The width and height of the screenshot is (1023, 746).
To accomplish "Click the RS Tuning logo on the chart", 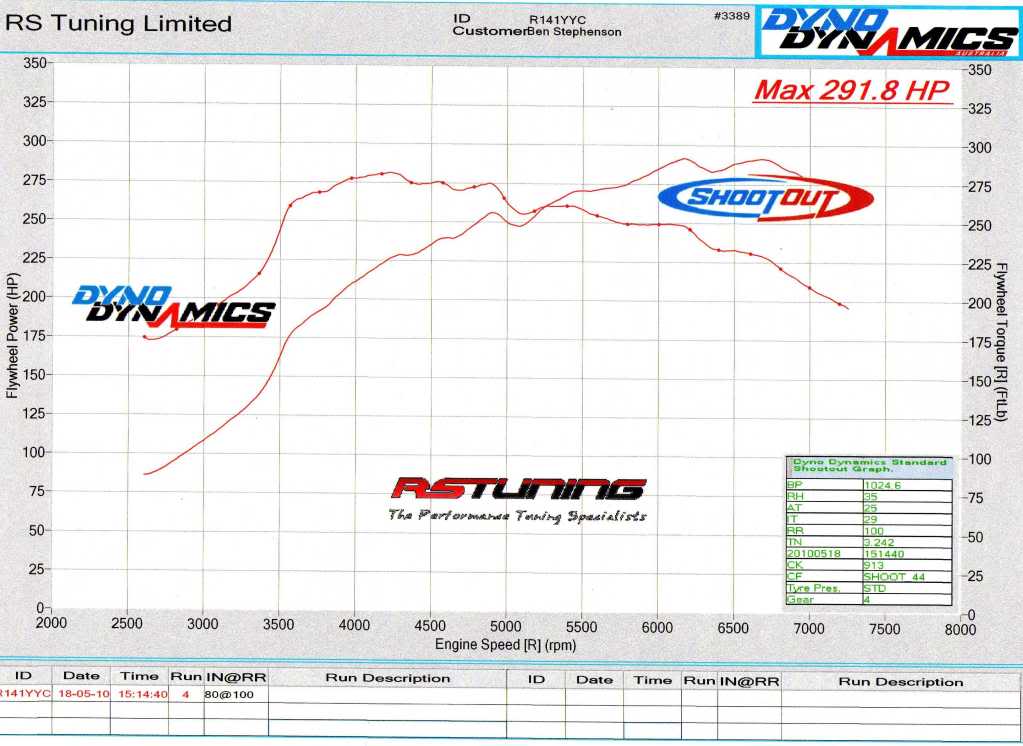I will [x=517, y=489].
